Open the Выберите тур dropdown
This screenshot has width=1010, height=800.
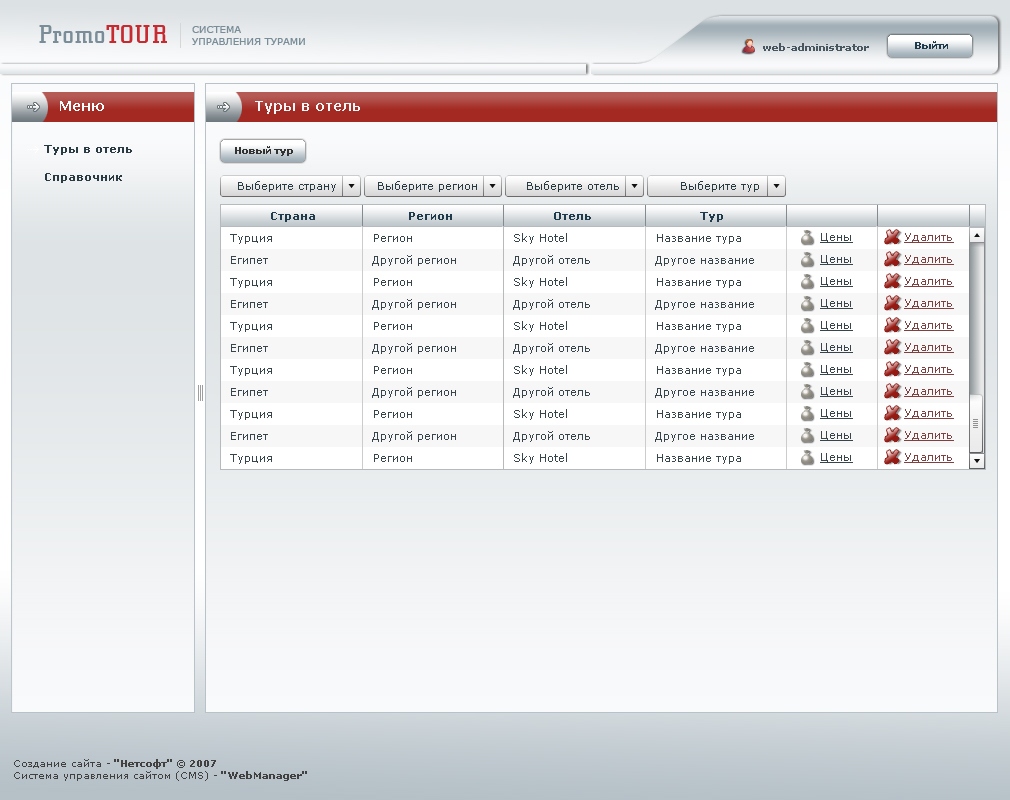point(716,186)
